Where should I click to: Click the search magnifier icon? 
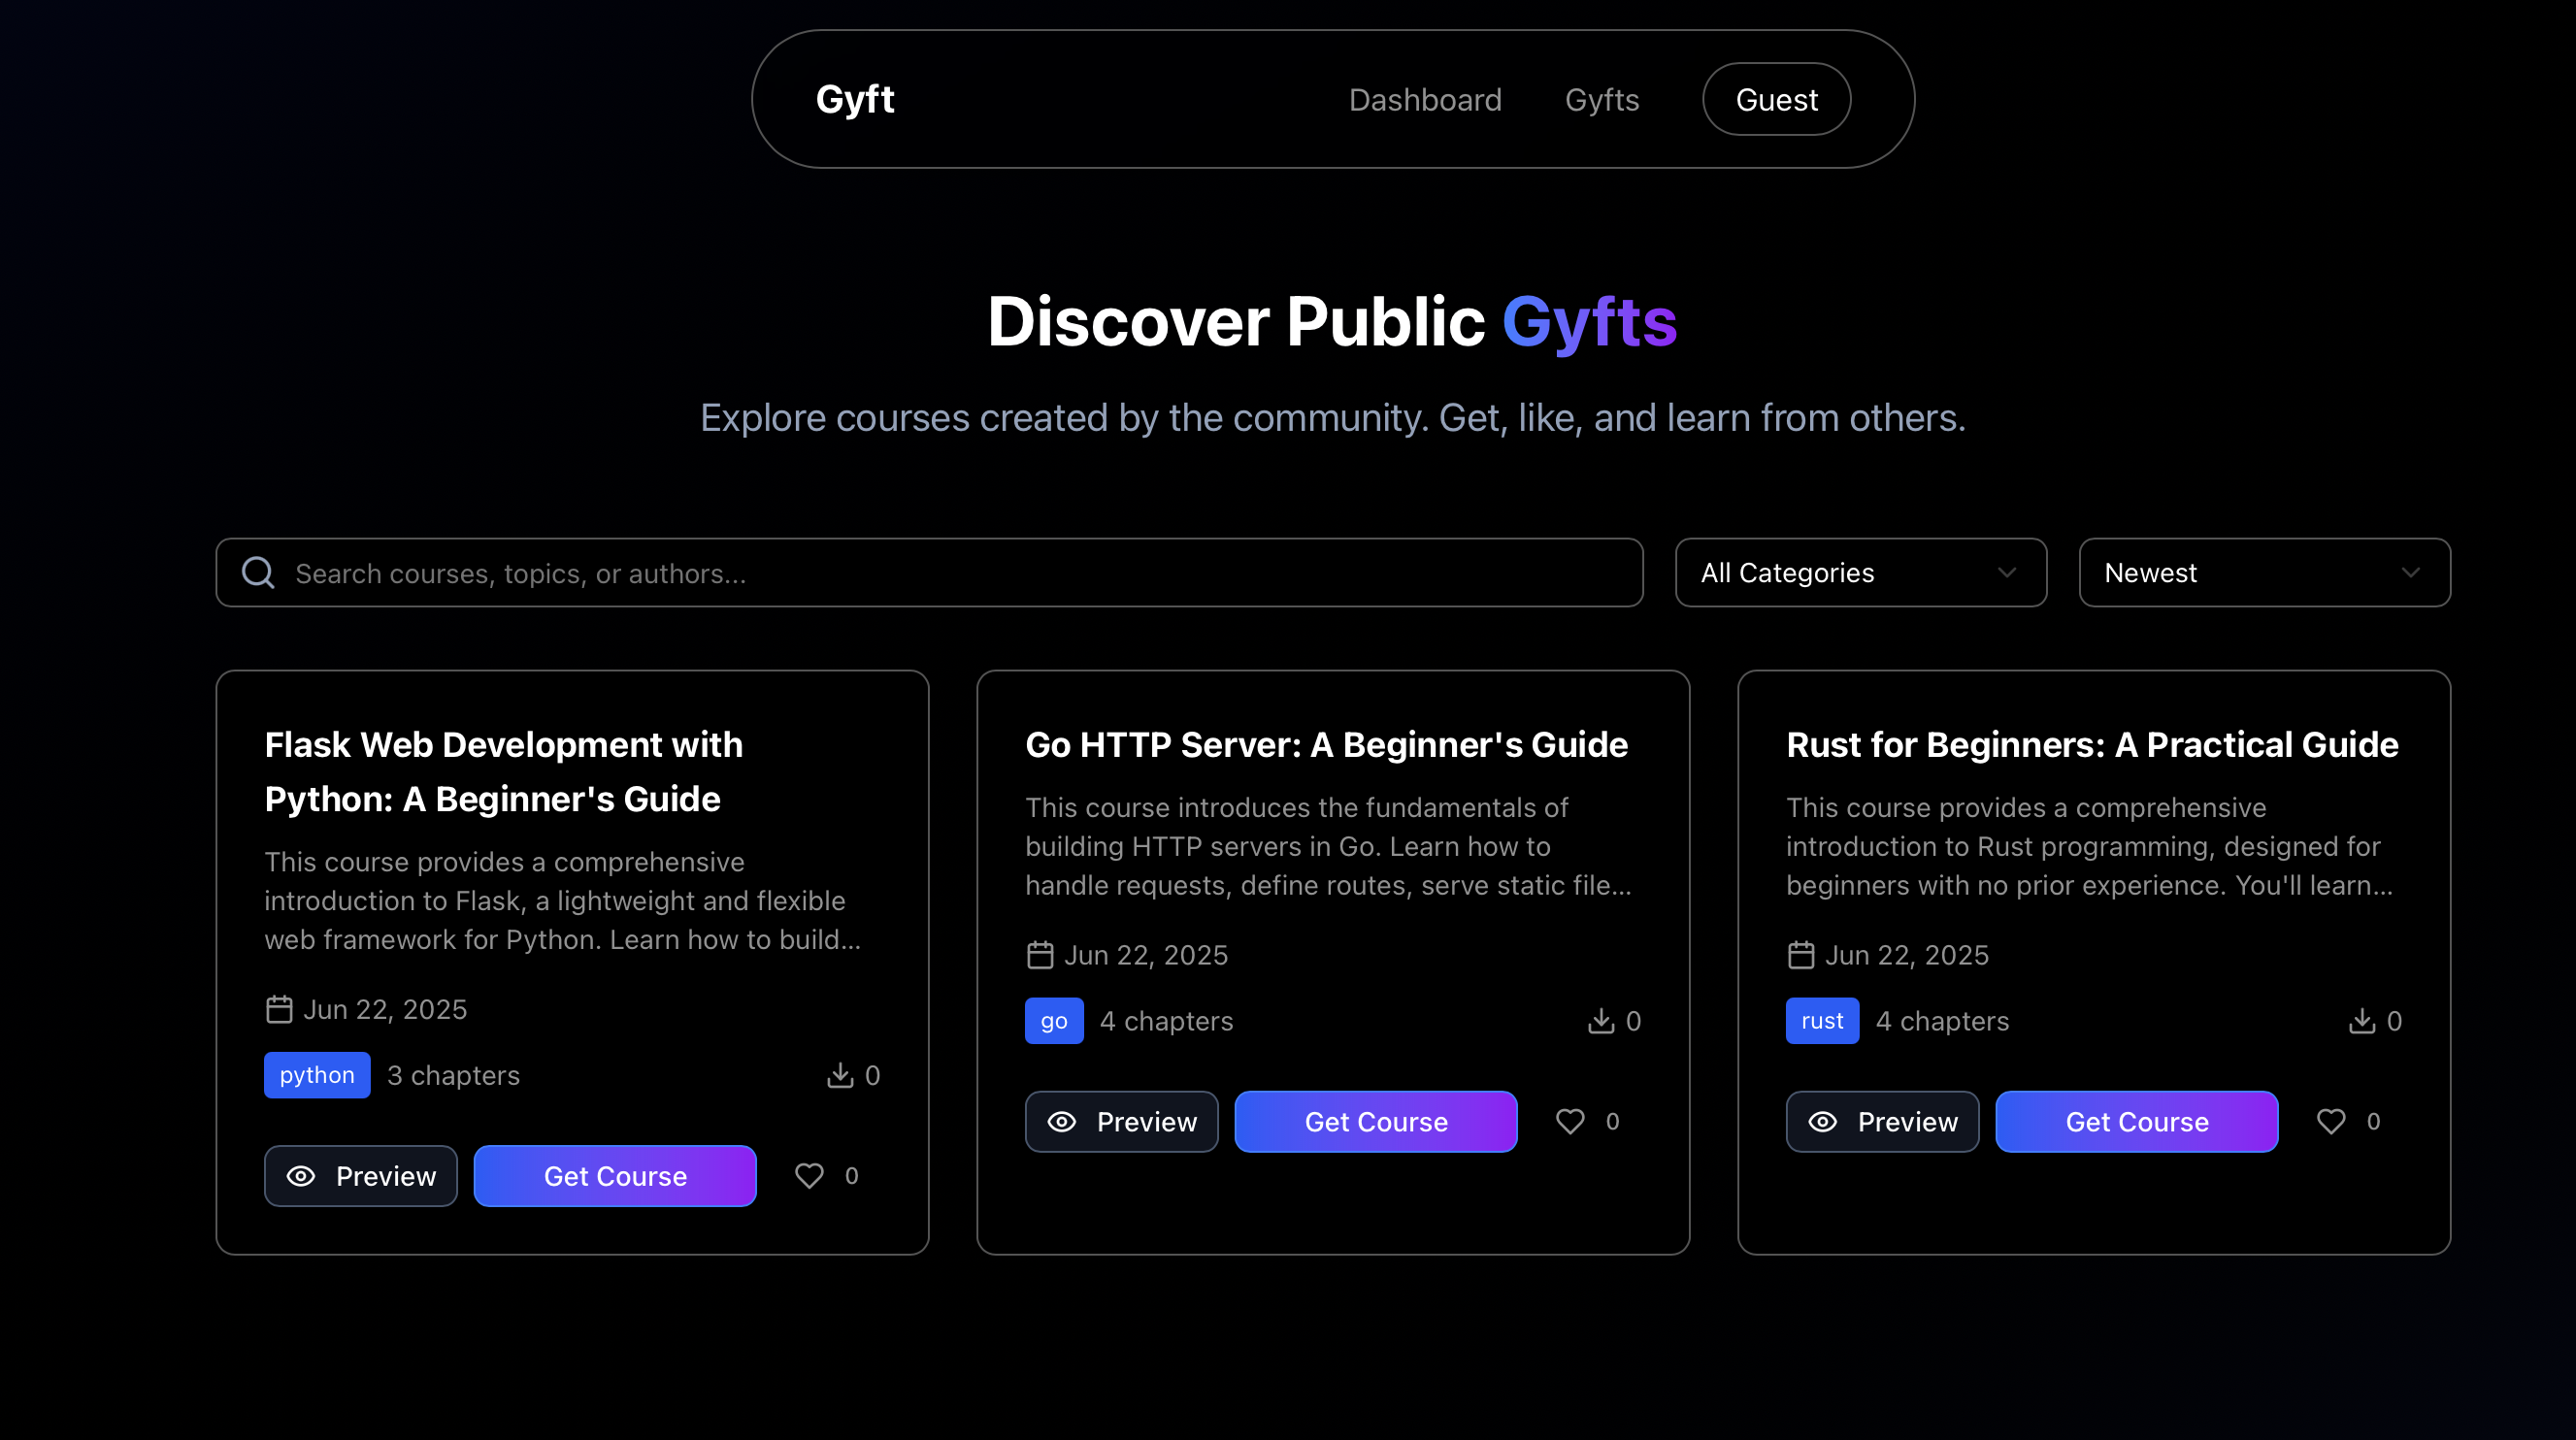258,573
